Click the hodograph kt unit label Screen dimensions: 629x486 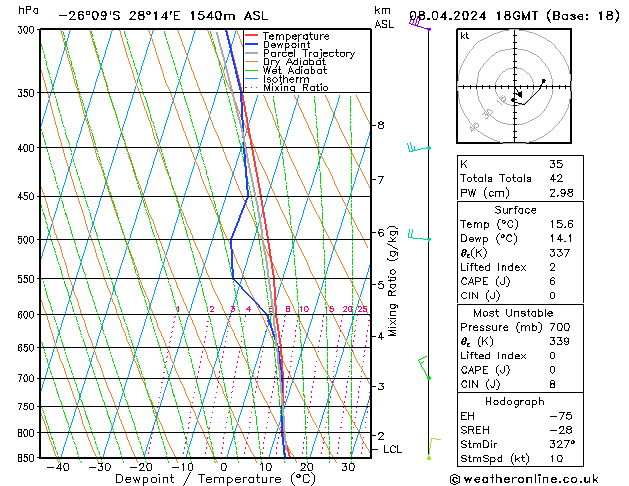[x=465, y=36]
